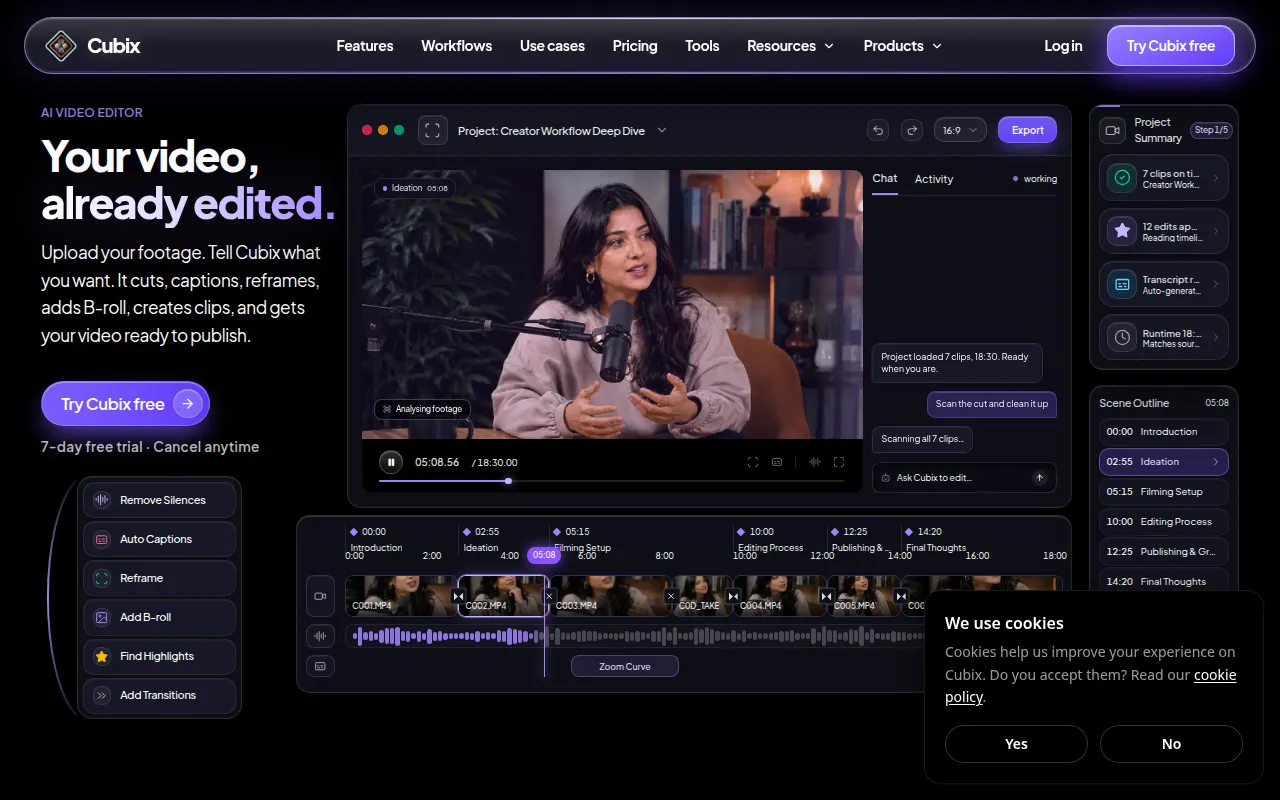The image size is (1280, 800).
Task: Click the Add B-roll feature icon
Action: pos(101,617)
